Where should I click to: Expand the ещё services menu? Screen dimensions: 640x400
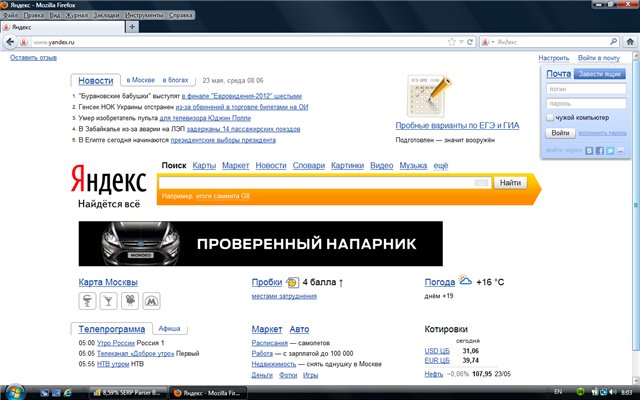coord(440,165)
